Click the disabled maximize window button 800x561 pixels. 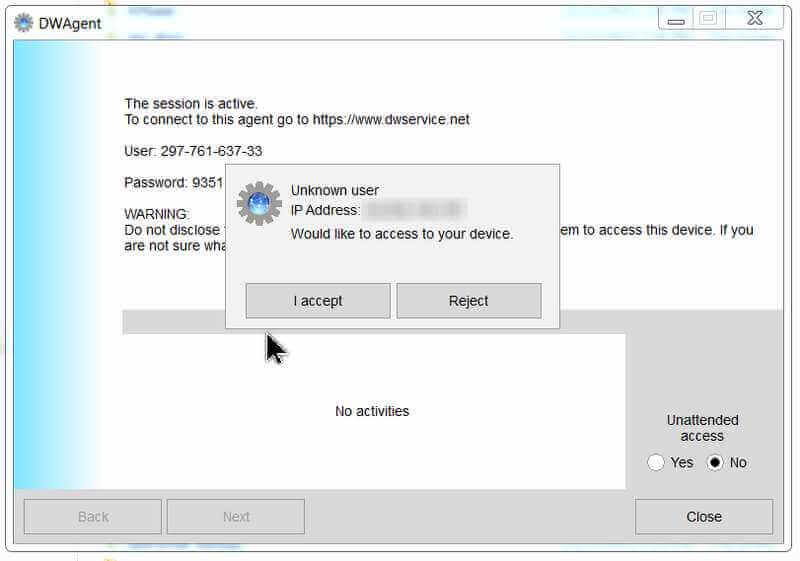click(x=708, y=19)
